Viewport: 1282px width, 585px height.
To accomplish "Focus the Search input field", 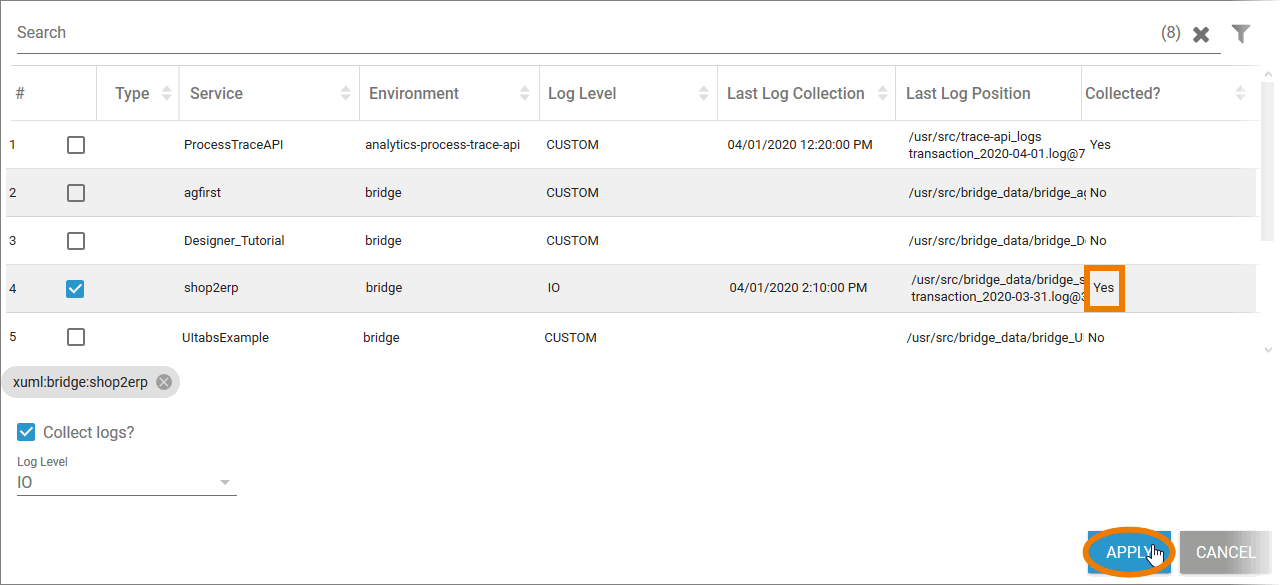I will (x=580, y=33).
